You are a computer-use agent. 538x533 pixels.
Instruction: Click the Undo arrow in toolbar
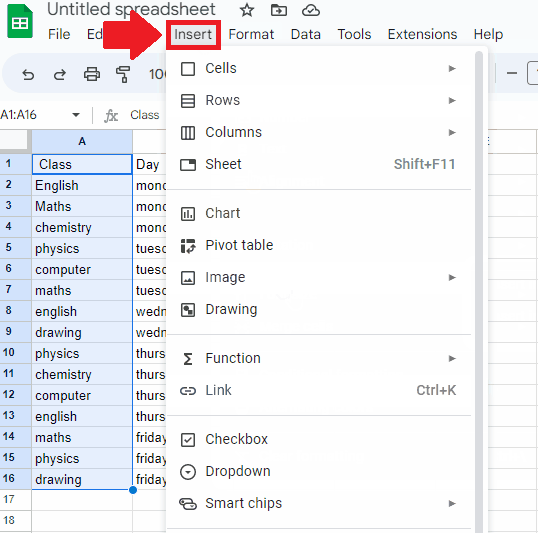[28, 74]
